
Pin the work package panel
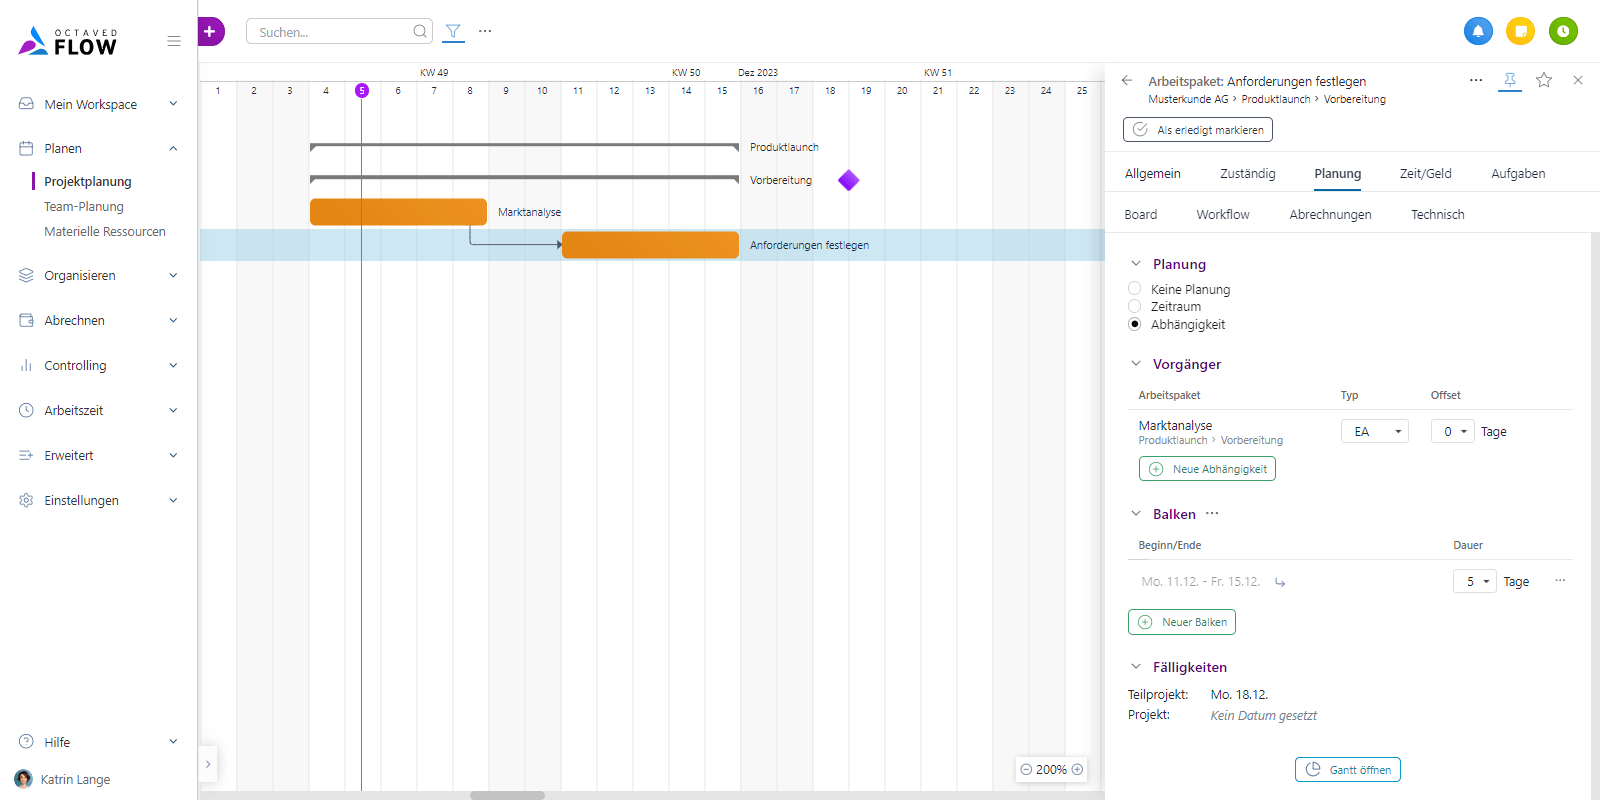point(1510,80)
